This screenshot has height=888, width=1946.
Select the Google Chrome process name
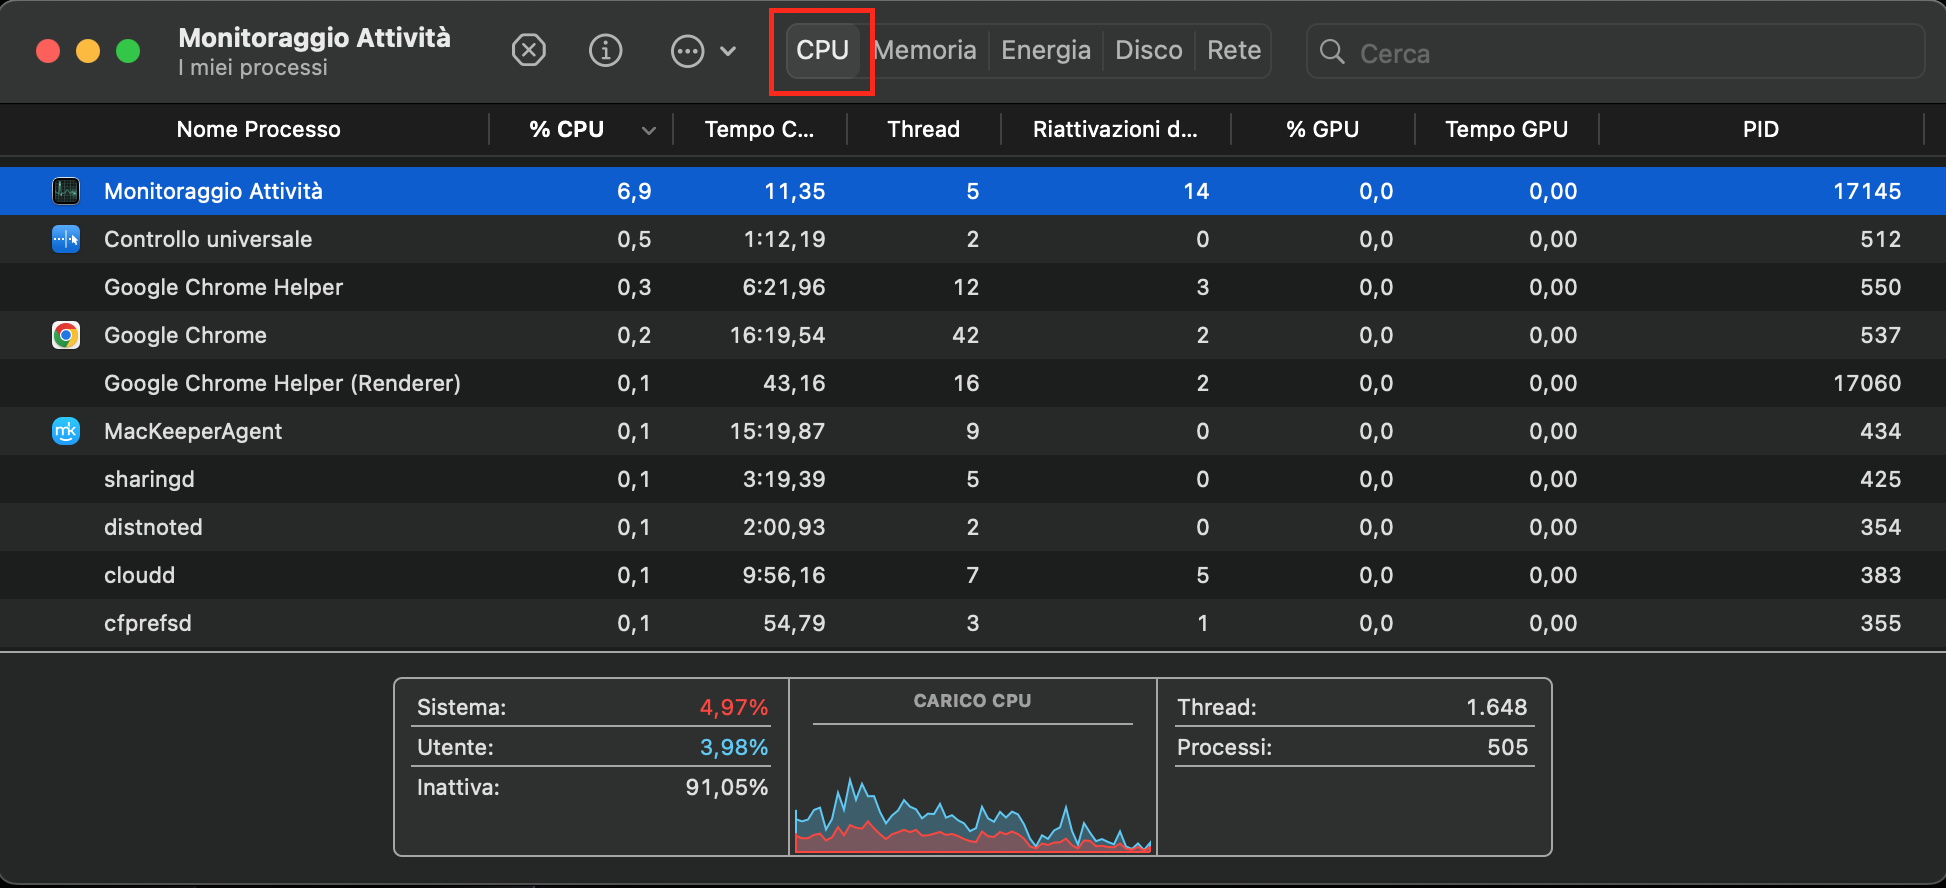pyautogui.click(x=186, y=335)
